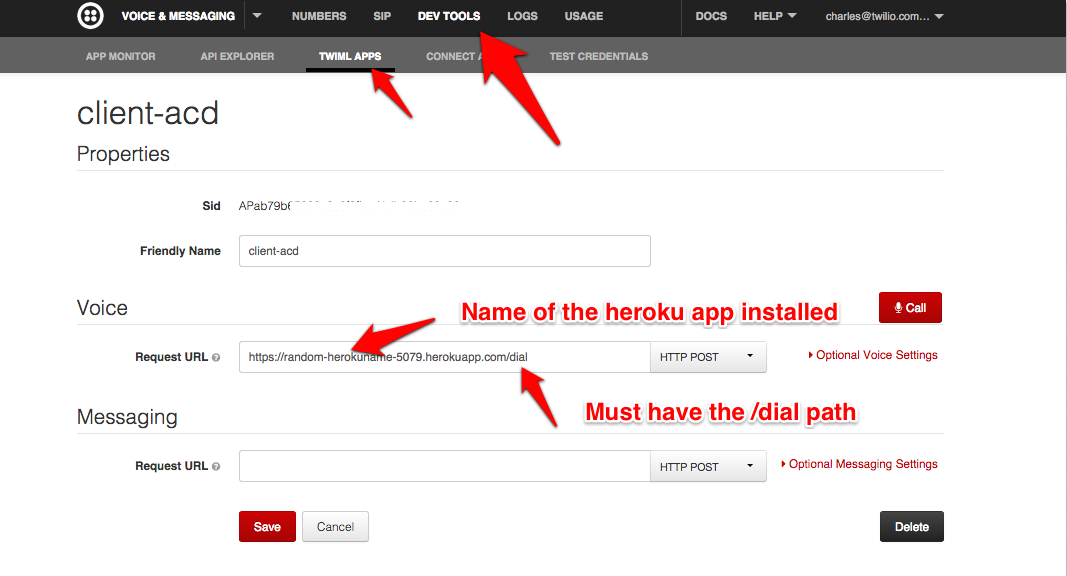Switch to the App Monitor tab
1067x576 pixels.
tap(120, 56)
